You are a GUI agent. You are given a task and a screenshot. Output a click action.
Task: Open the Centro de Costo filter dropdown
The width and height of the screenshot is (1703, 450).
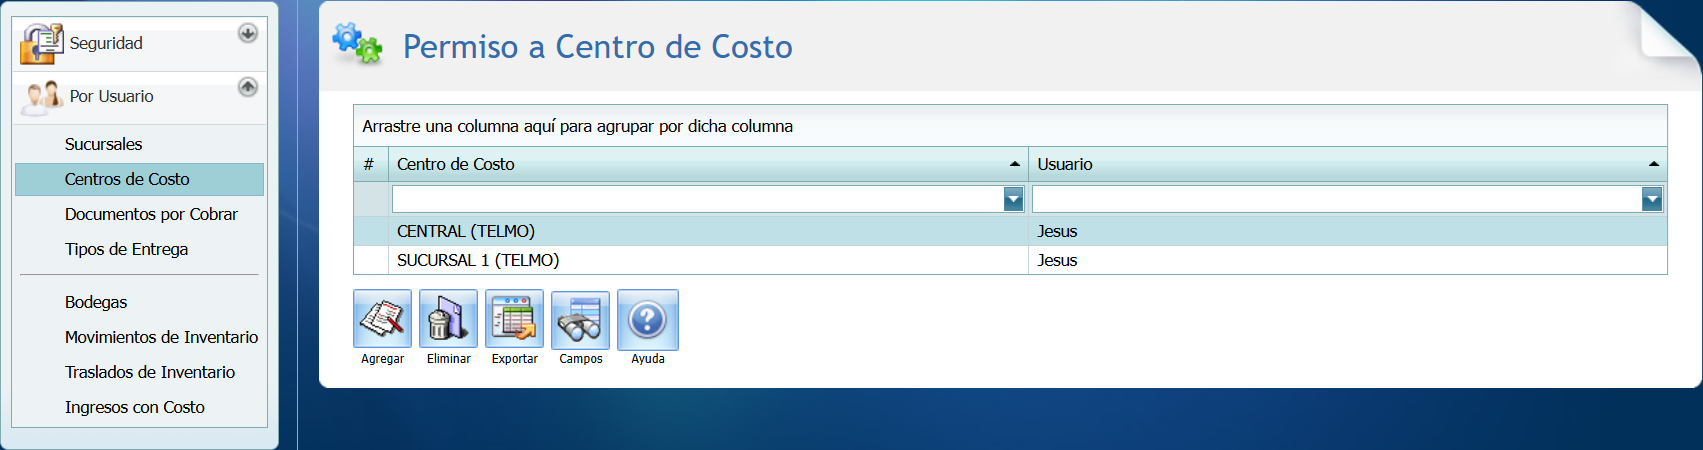click(x=1013, y=199)
